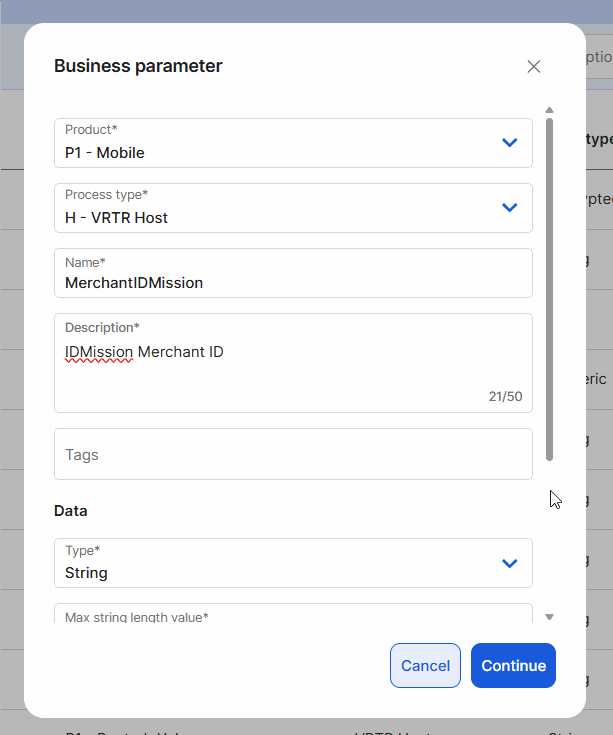The image size is (613, 735).
Task: Open Product dropdown showing P1 - Mobile
Action: coord(280,143)
